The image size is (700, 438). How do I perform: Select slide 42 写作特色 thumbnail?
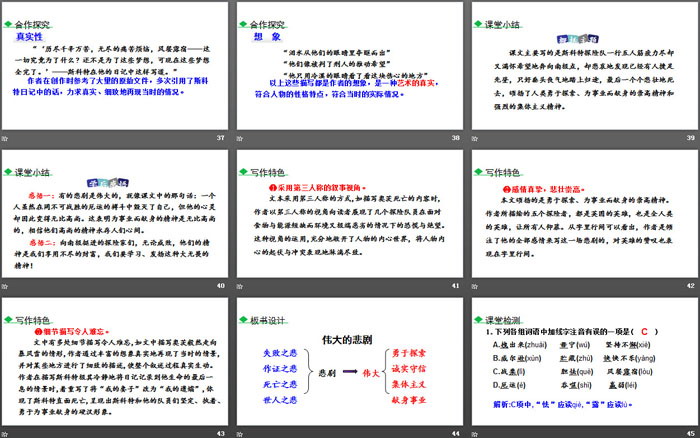582,221
